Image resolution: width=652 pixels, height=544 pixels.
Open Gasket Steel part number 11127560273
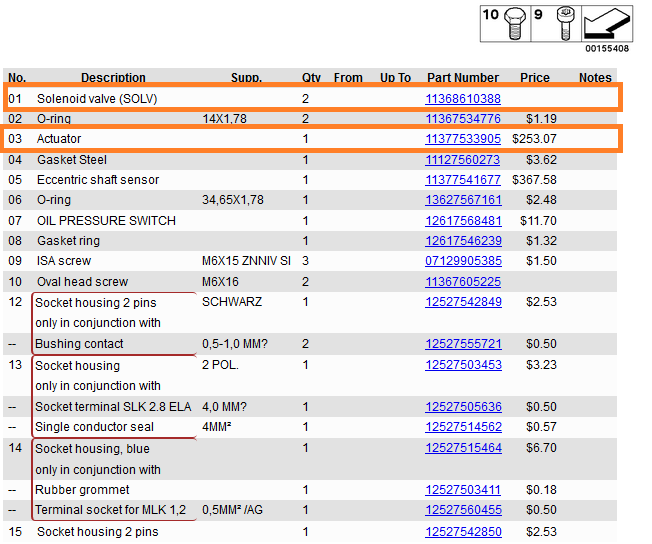point(463,160)
